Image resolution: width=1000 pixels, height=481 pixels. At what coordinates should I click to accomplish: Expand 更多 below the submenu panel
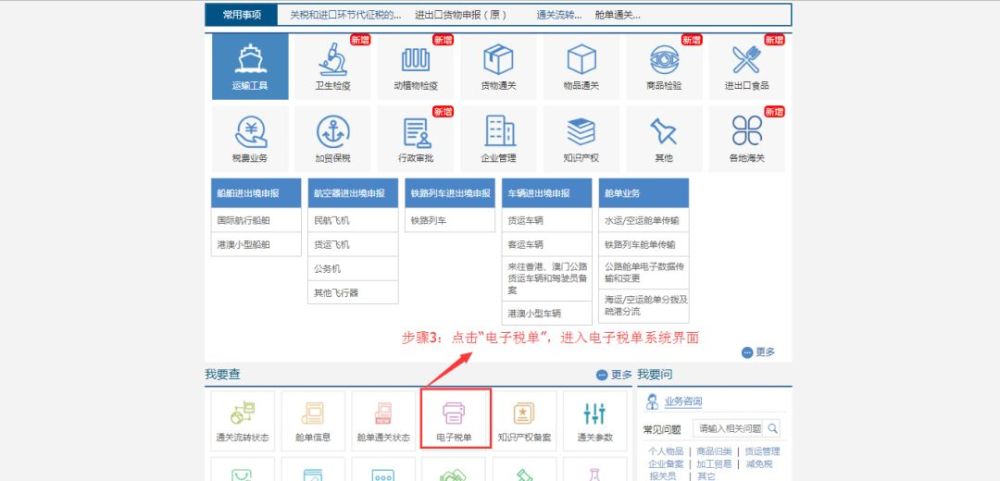click(x=758, y=352)
